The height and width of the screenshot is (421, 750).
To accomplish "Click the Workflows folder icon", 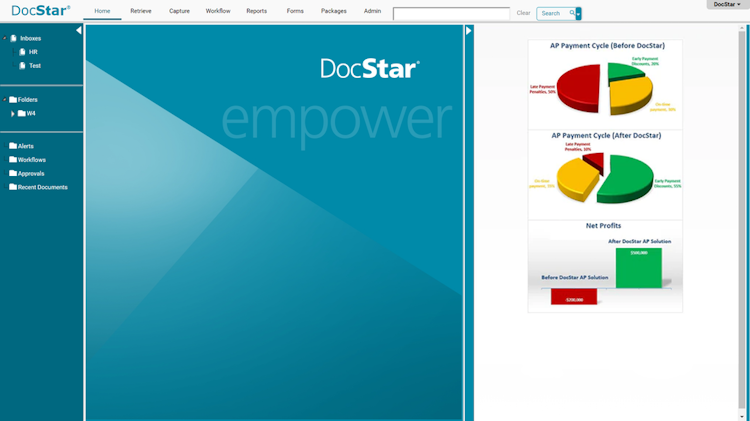I will pyautogui.click(x=13, y=159).
